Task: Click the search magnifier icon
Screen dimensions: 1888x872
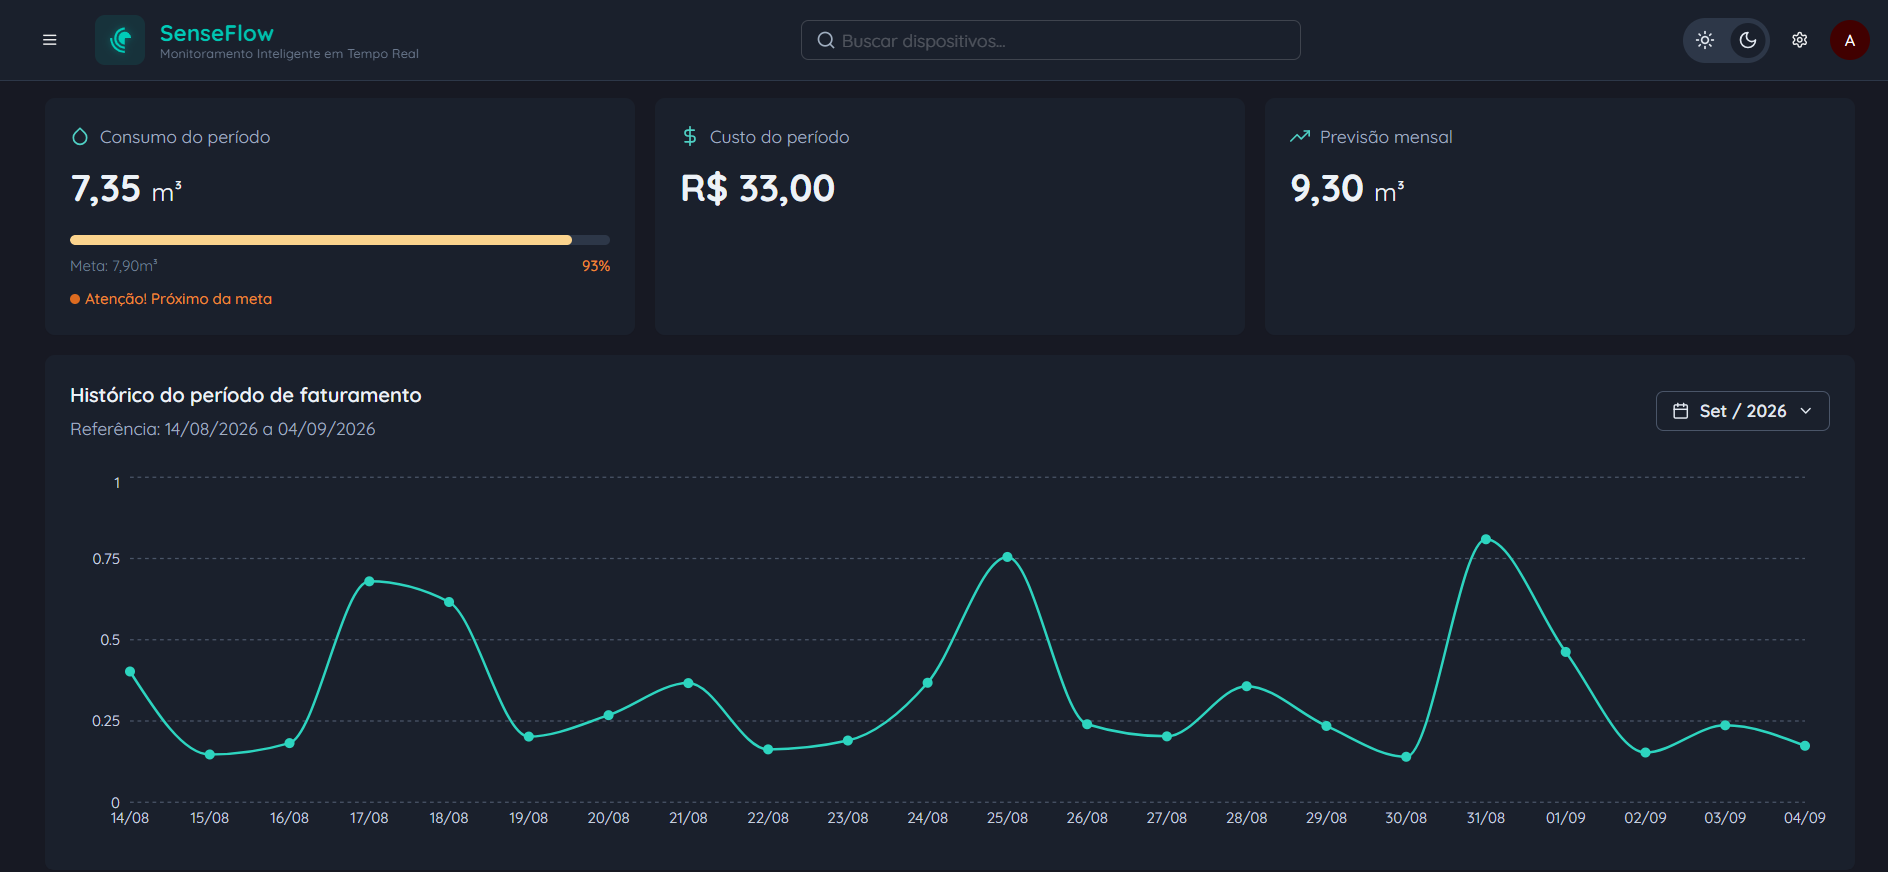Action: point(826,40)
